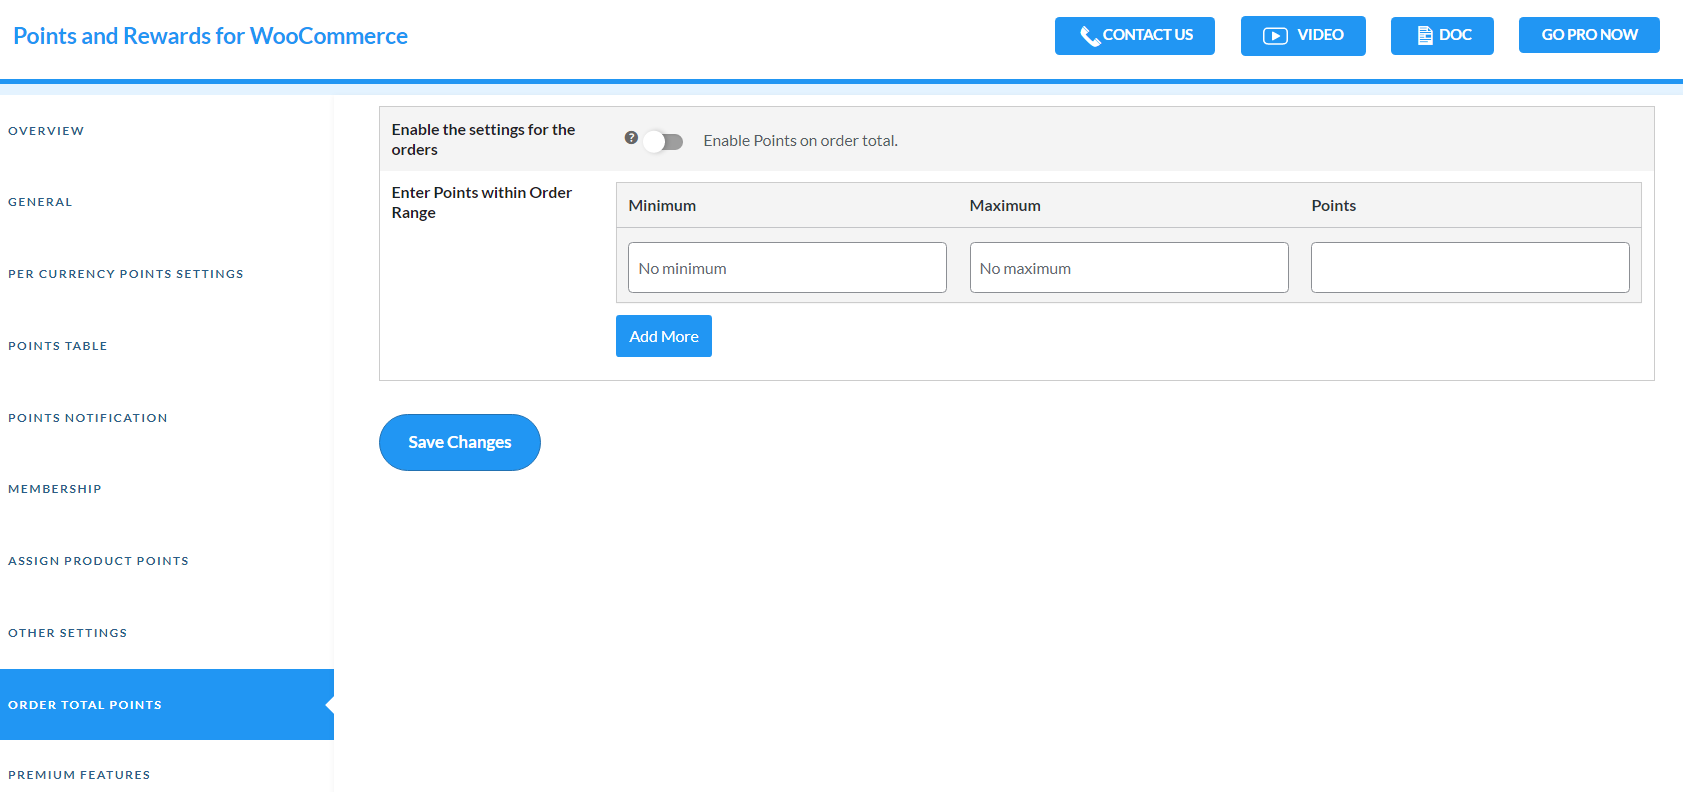Click Points and Rewards for WooCommerce title
The height and width of the screenshot is (792, 1683).
click(211, 36)
